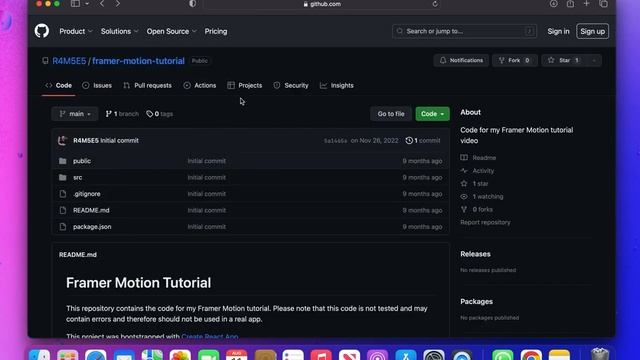Open the R4M5E5 owner profile link
640x360 pixels.
69,61
